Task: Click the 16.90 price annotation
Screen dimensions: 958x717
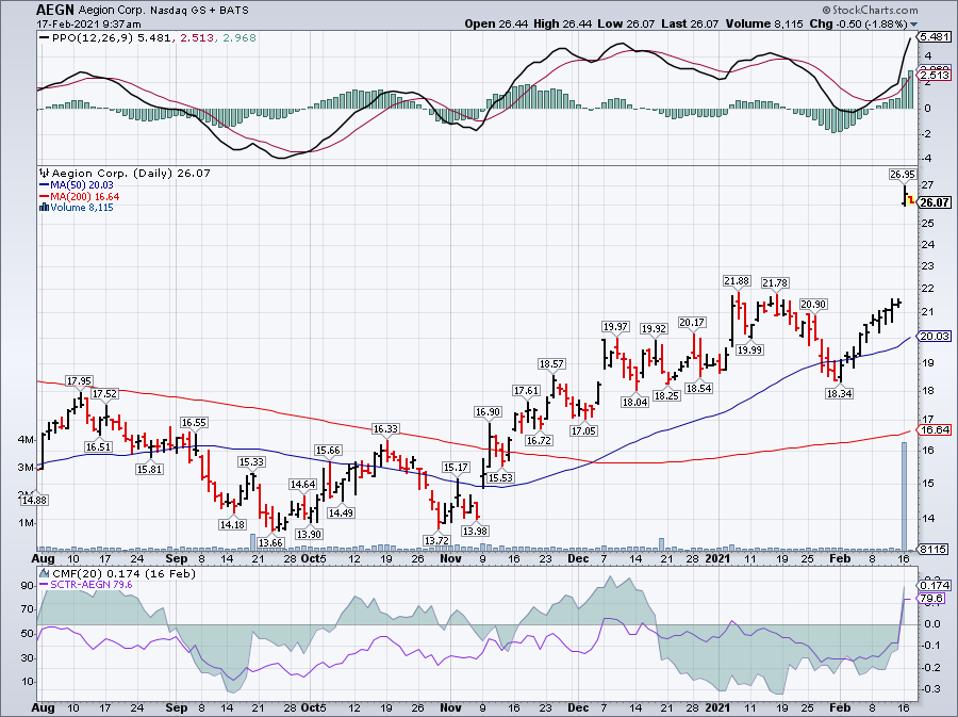Action: point(488,412)
